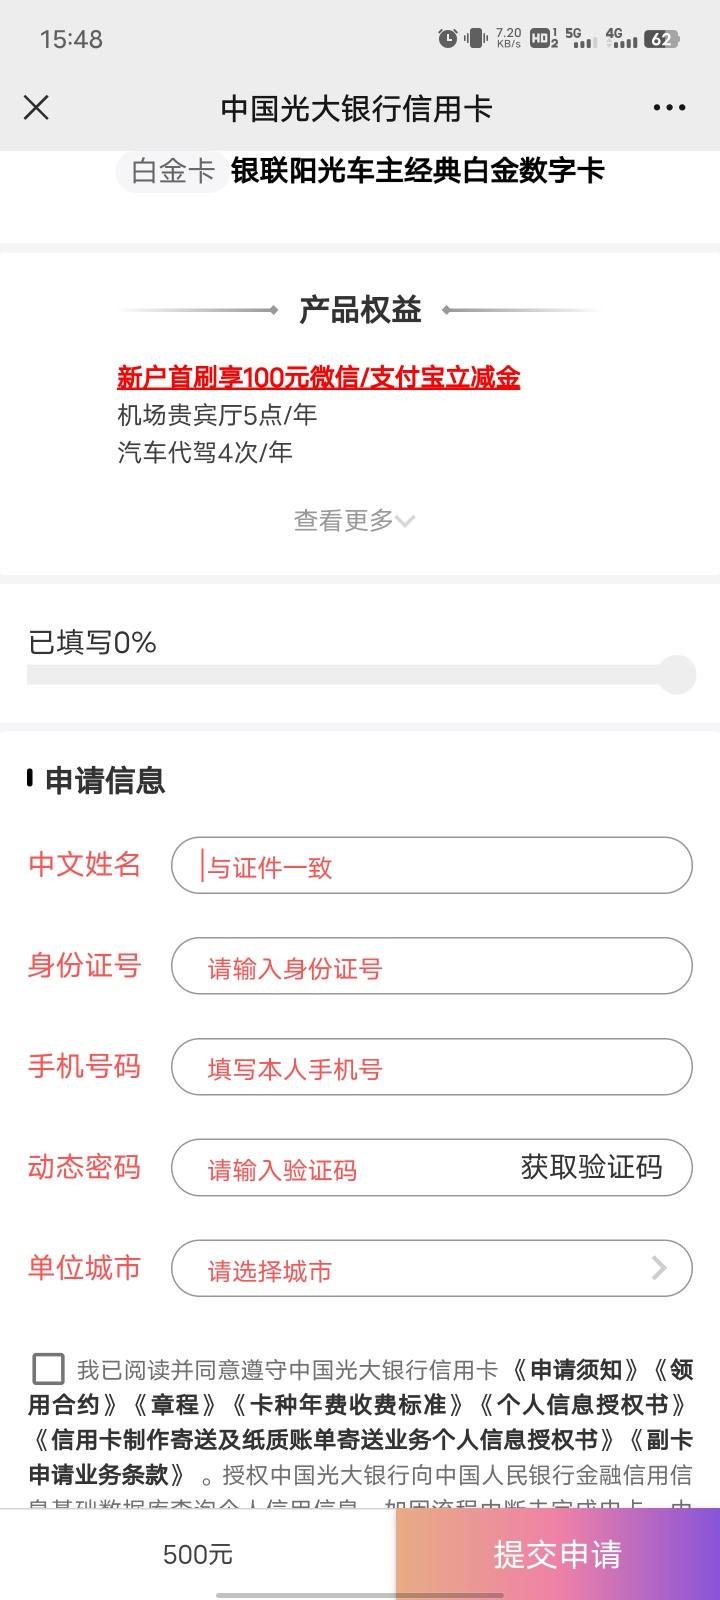The width and height of the screenshot is (720, 1600).
Task: Expand 查看更多 to see more benefits
Action: coord(354,520)
